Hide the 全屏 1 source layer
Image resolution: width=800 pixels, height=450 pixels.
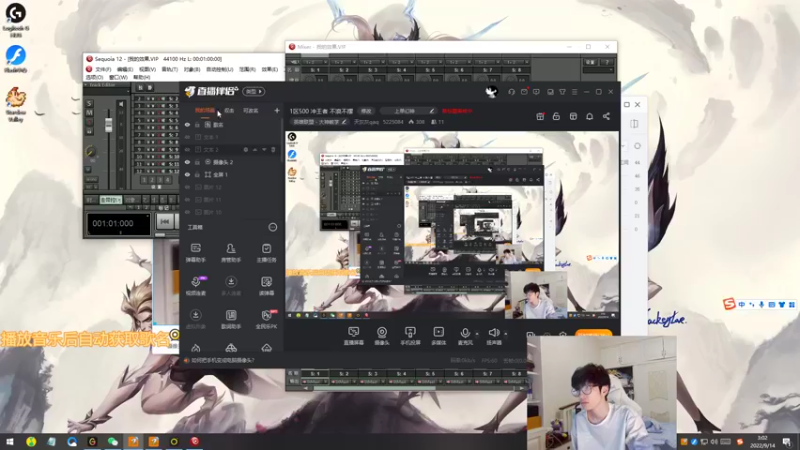click(187, 174)
